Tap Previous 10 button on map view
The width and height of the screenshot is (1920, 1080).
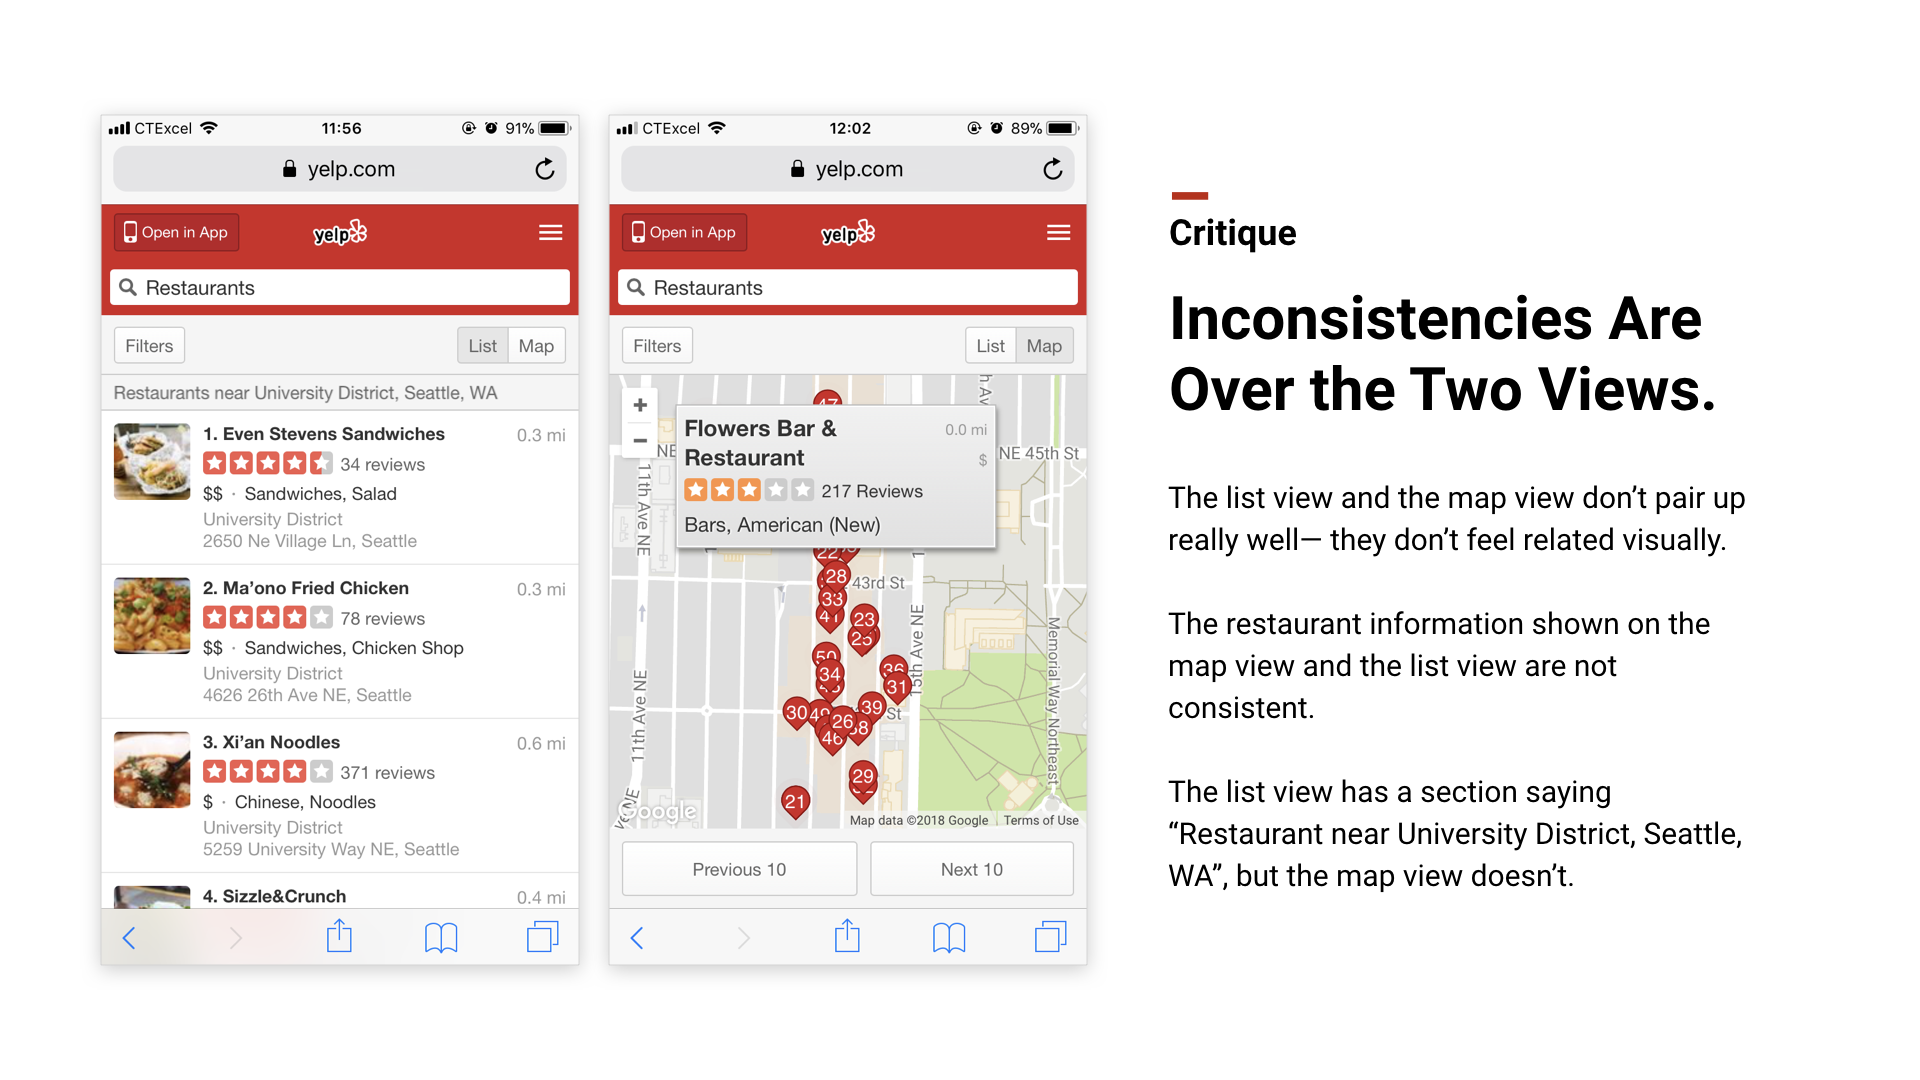(x=738, y=869)
